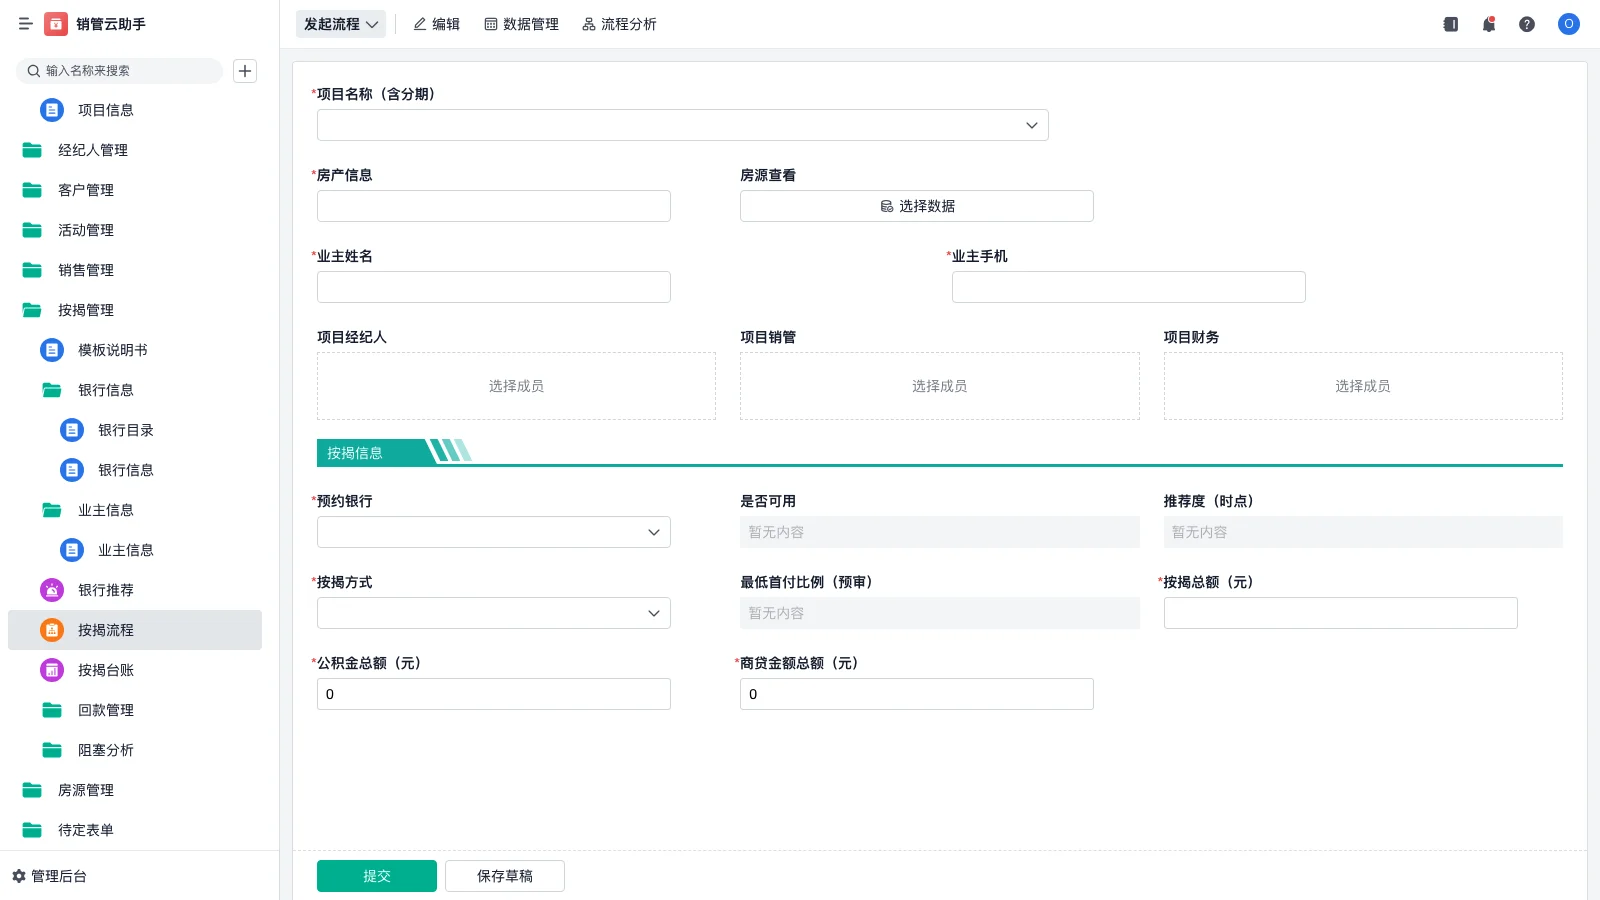Screen dimensions: 1600x900
Task: Click the 提交 submit button
Action: pyautogui.click(x=376, y=875)
